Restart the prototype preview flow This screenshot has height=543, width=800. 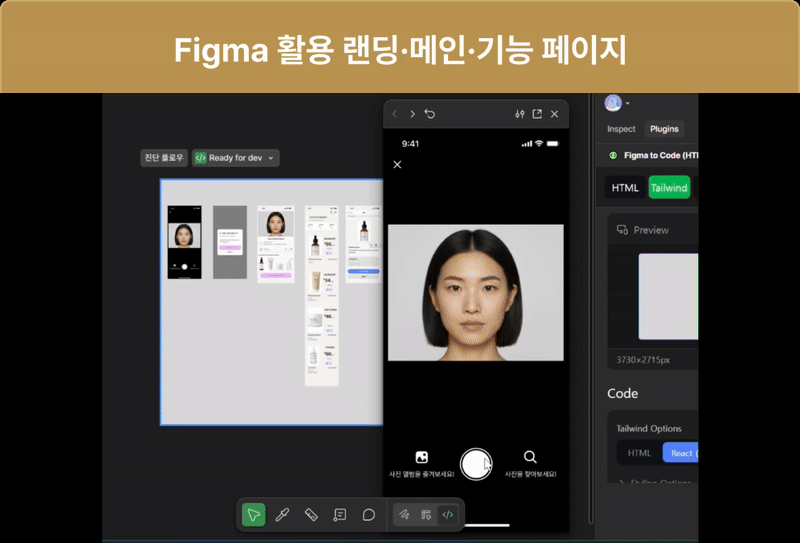(x=430, y=114)
